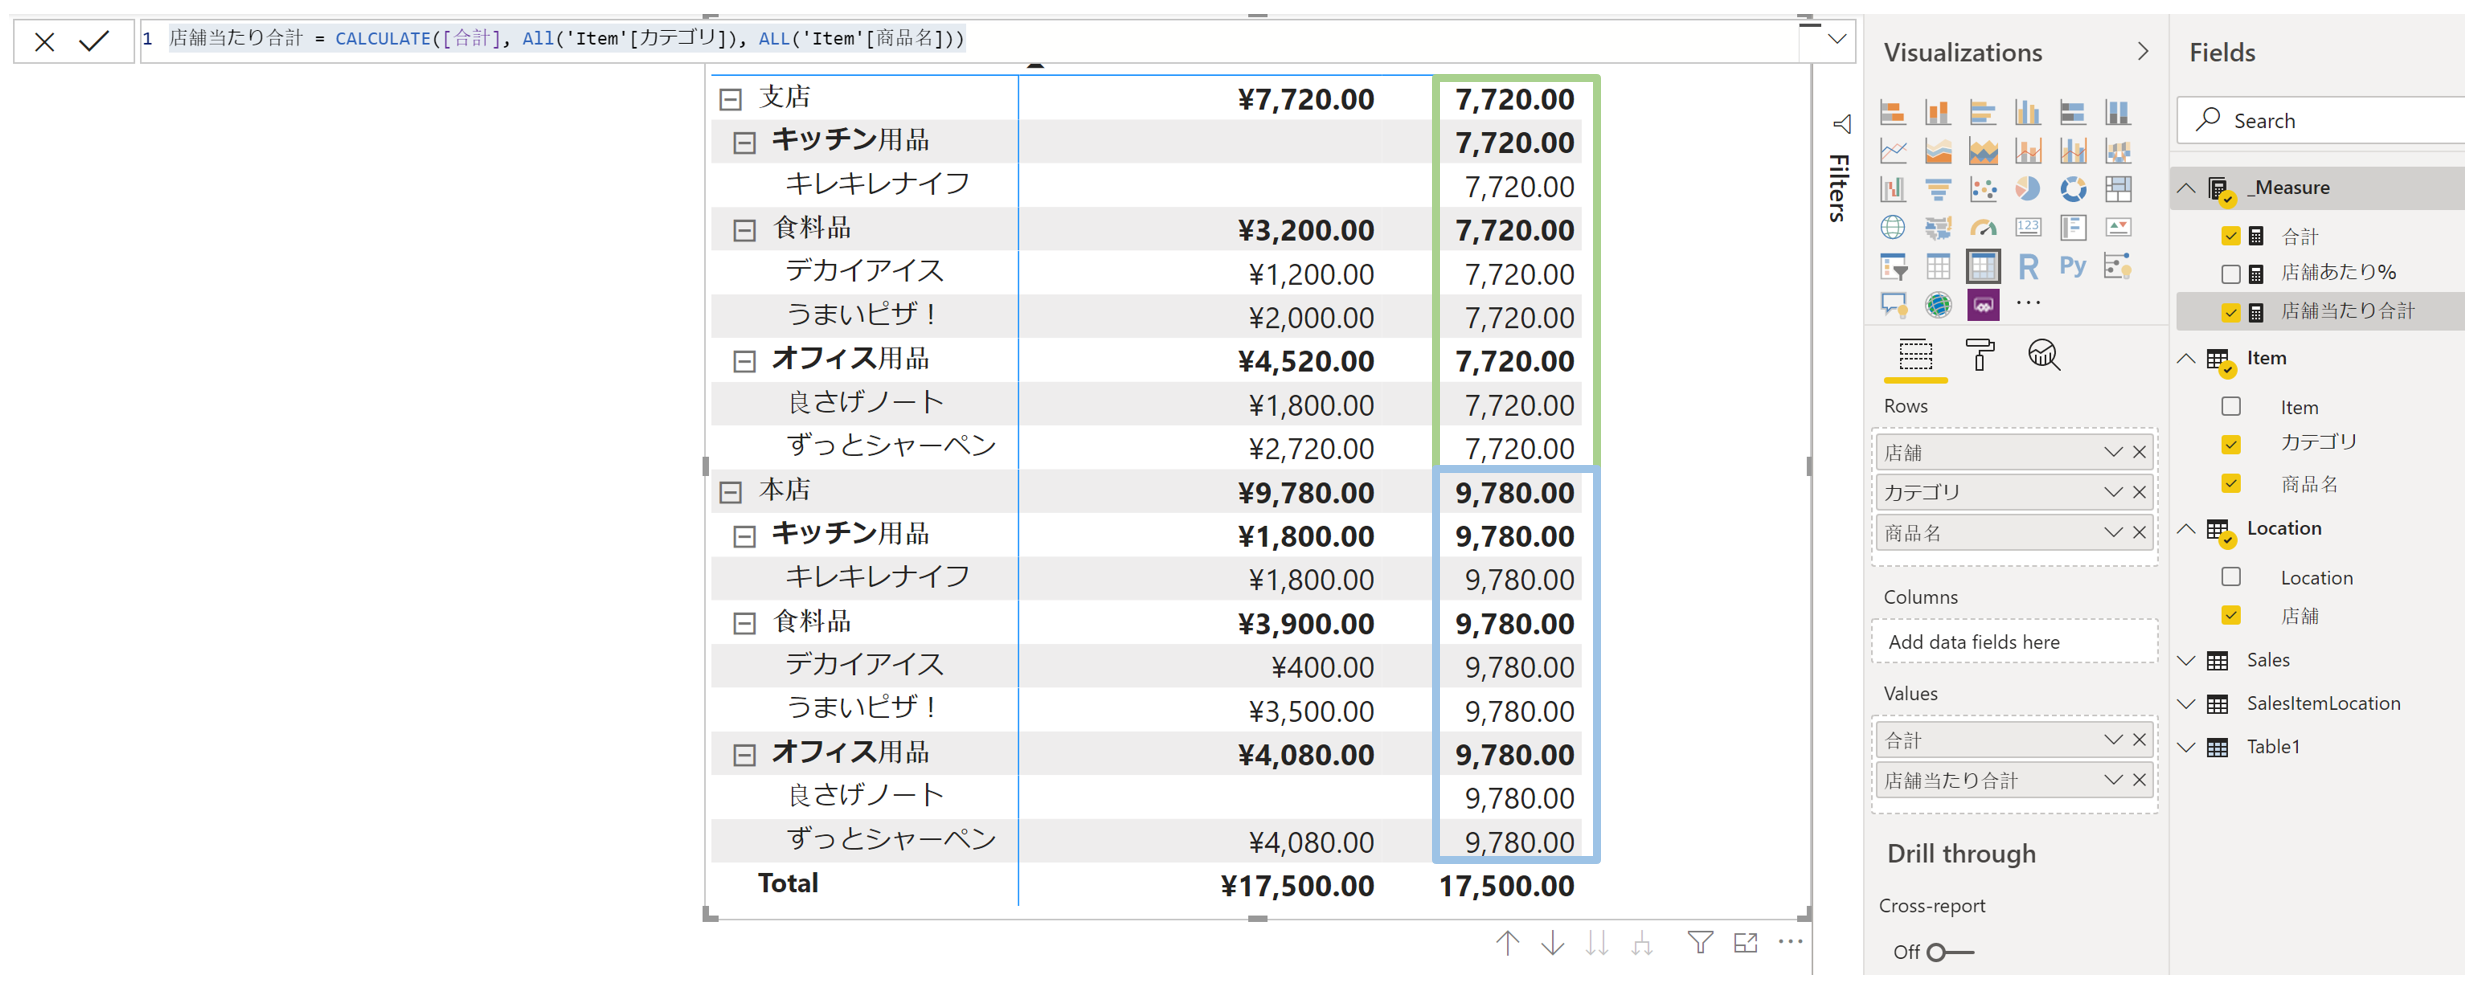Select the KPI visual

pos(2117,228)
